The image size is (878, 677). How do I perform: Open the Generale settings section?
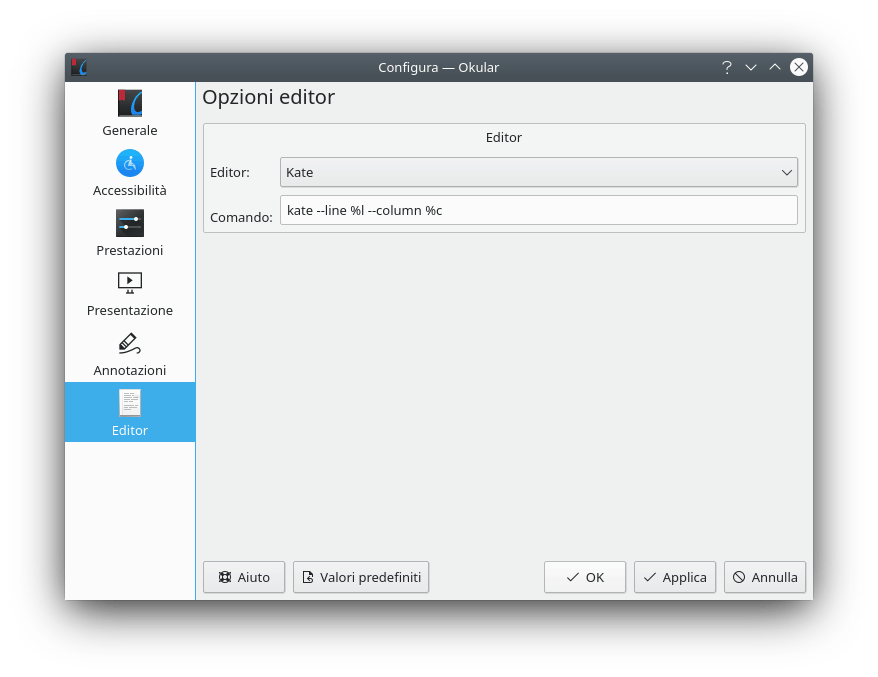click(130, 112)
